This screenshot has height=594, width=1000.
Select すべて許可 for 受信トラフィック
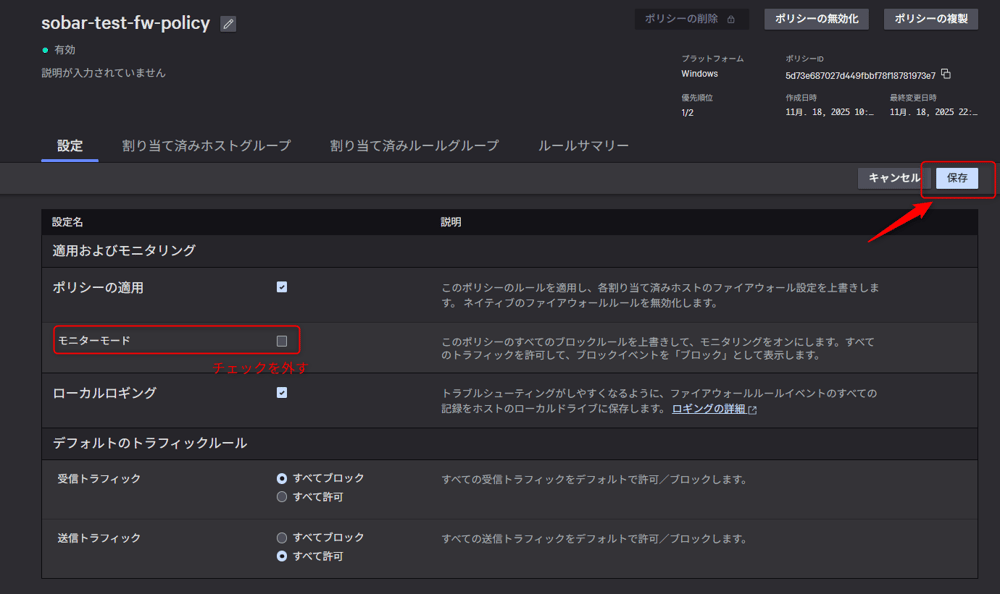point(282,496)
